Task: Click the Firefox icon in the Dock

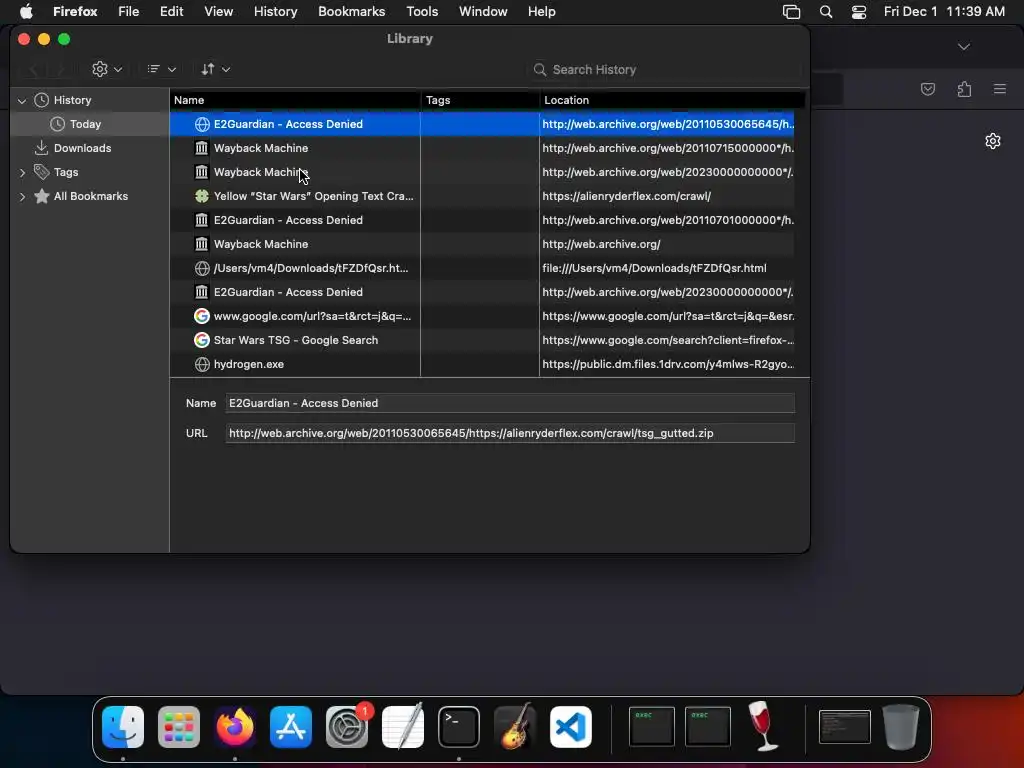Action: 234,727
